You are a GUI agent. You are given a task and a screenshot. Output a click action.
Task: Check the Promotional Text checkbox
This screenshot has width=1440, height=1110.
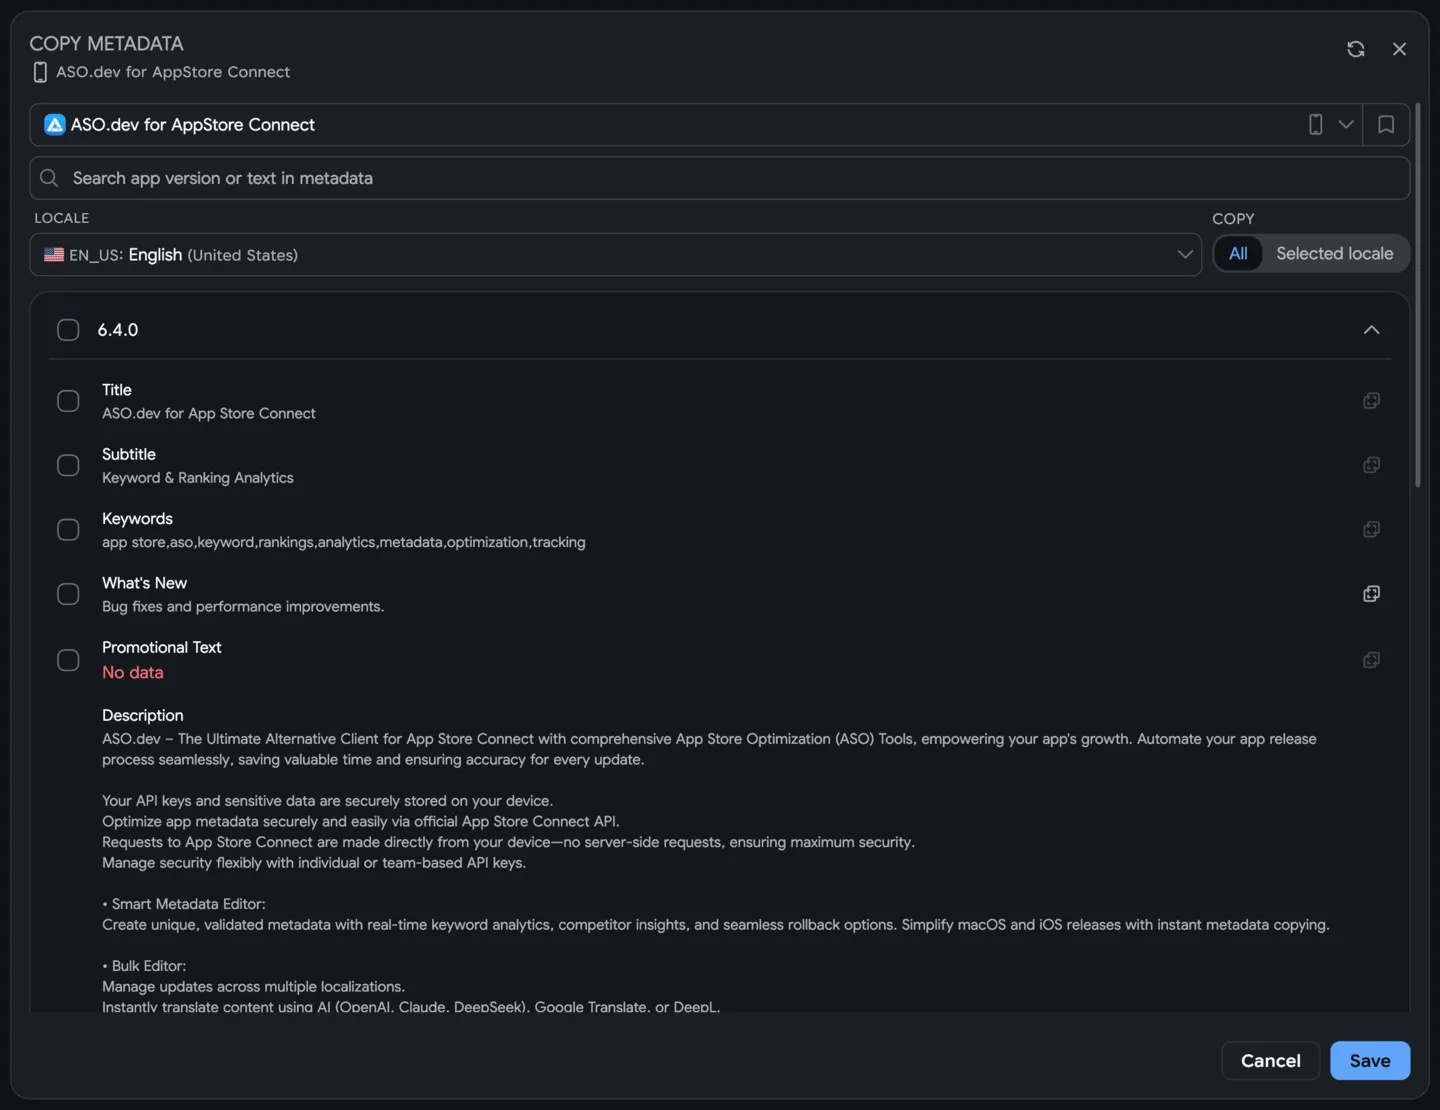68,660
